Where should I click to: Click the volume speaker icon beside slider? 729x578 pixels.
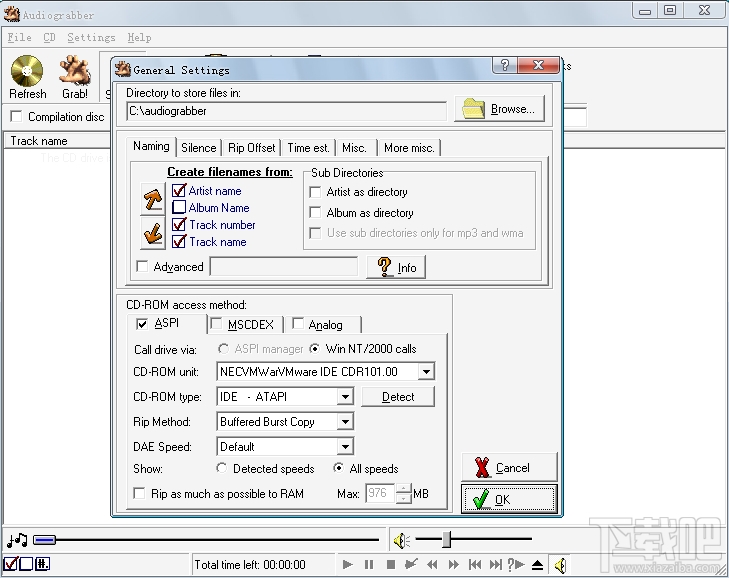tap(401, 540)
